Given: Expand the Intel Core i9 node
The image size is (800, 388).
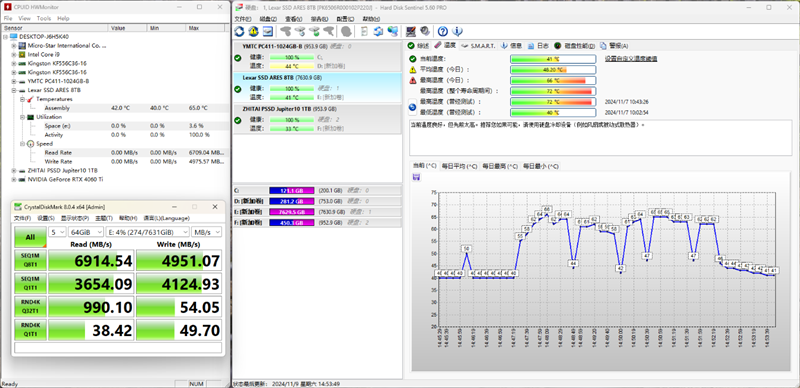Looking at the screenshot, I should coord(14,54).
